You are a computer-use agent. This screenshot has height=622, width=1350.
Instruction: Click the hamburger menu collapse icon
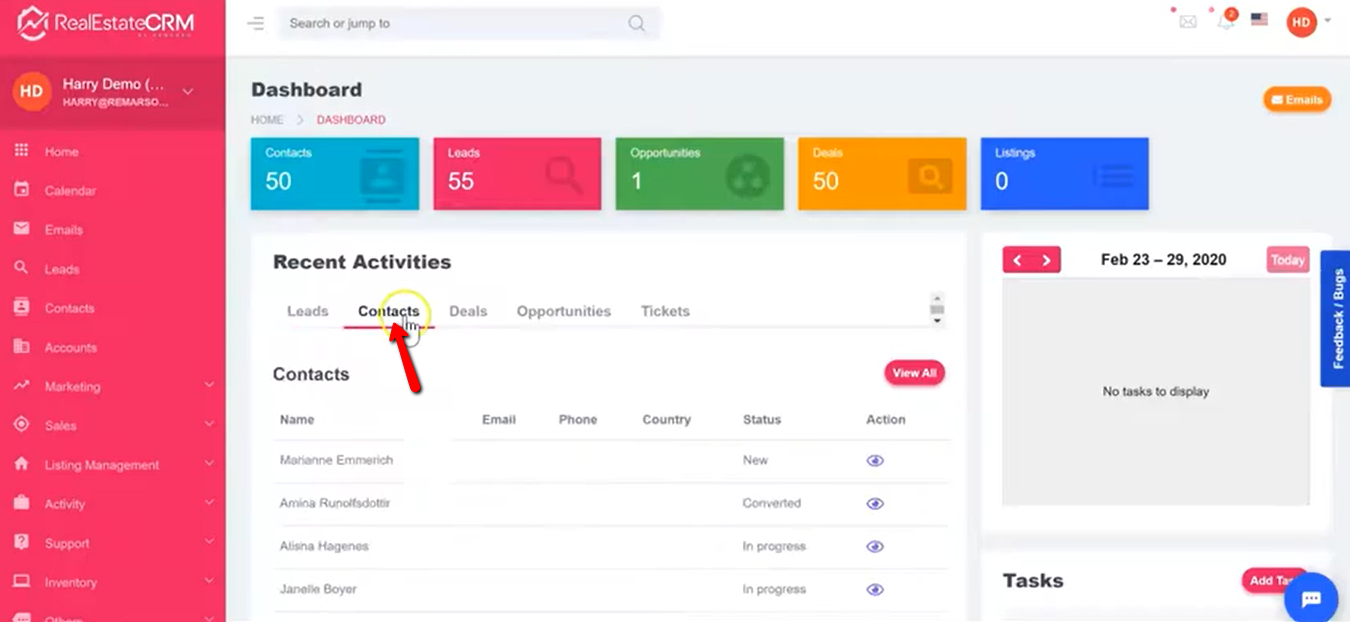[256, 24]
